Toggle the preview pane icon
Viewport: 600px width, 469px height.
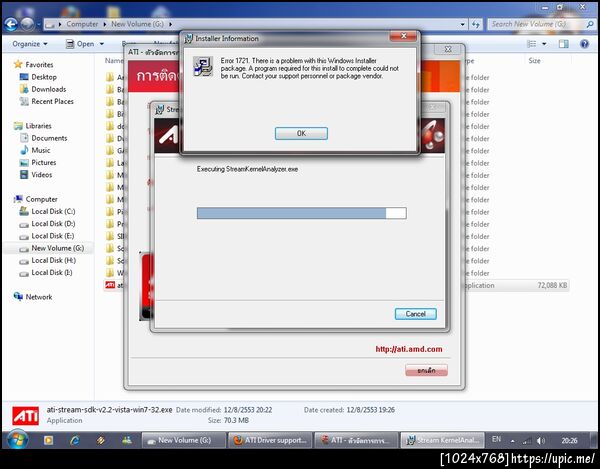coord(564,44)
